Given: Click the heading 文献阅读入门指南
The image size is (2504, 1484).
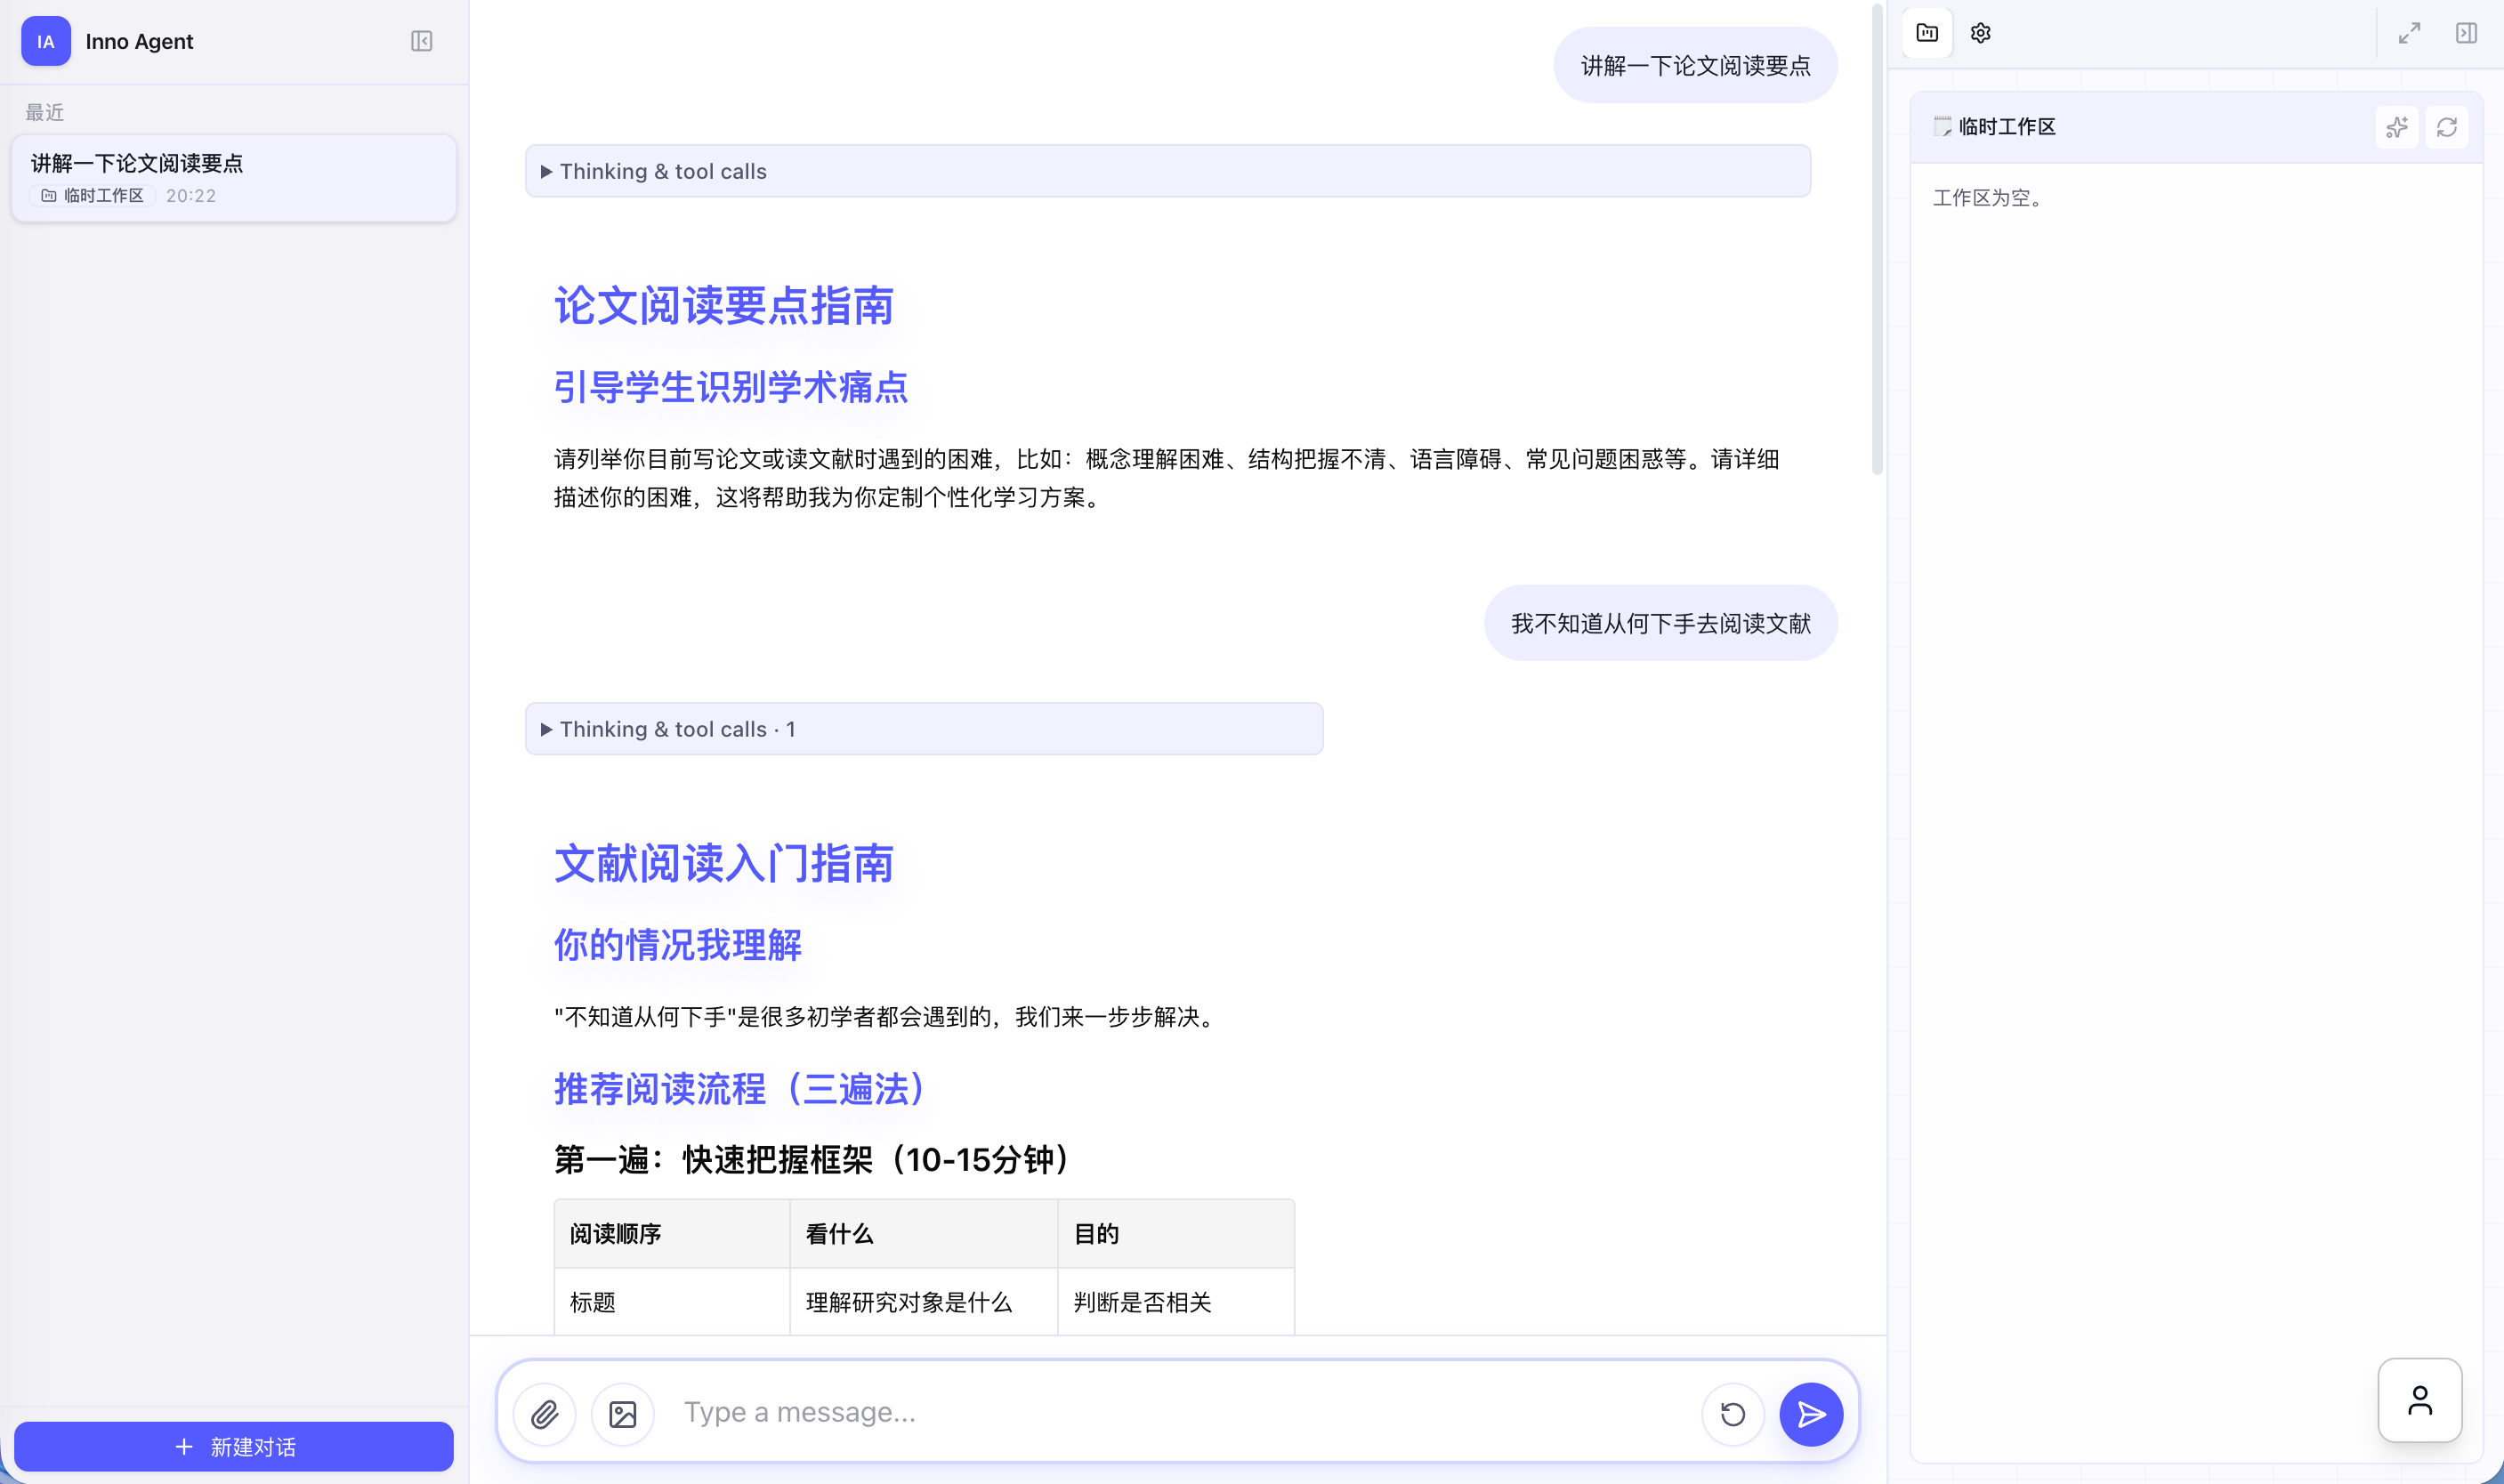Looking at the screenshot, I should tap(723, 863).
